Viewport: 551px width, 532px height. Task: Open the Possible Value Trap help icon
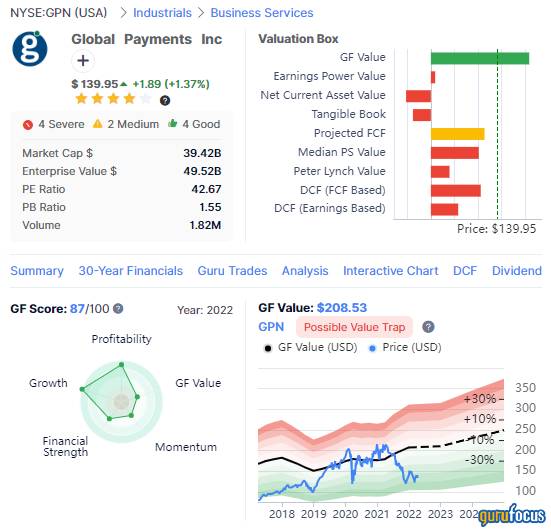428,327
